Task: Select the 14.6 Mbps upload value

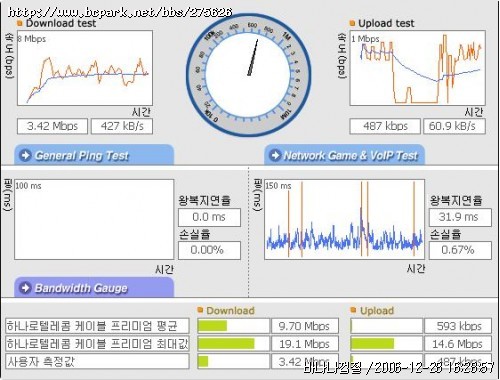Action: [x=458, y=344]
